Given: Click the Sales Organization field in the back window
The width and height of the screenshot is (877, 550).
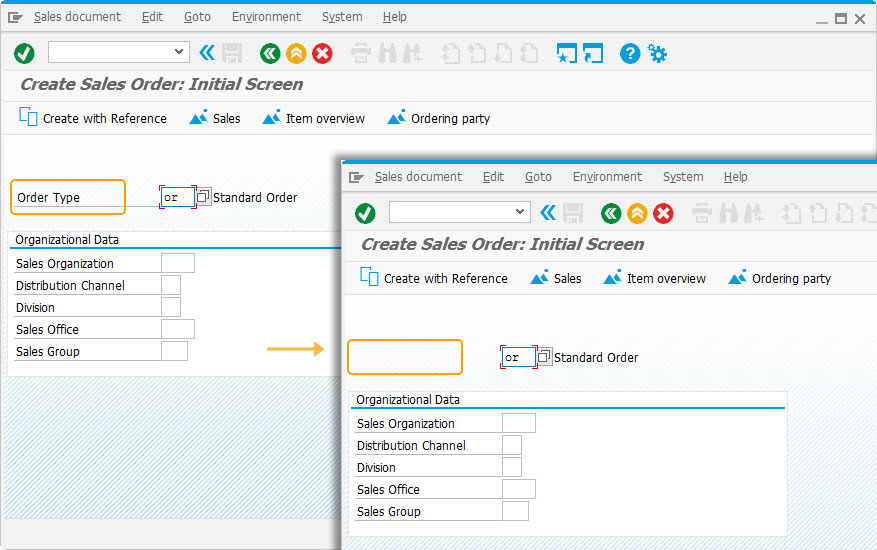Looking at the screenshot, I should point(178,263).
